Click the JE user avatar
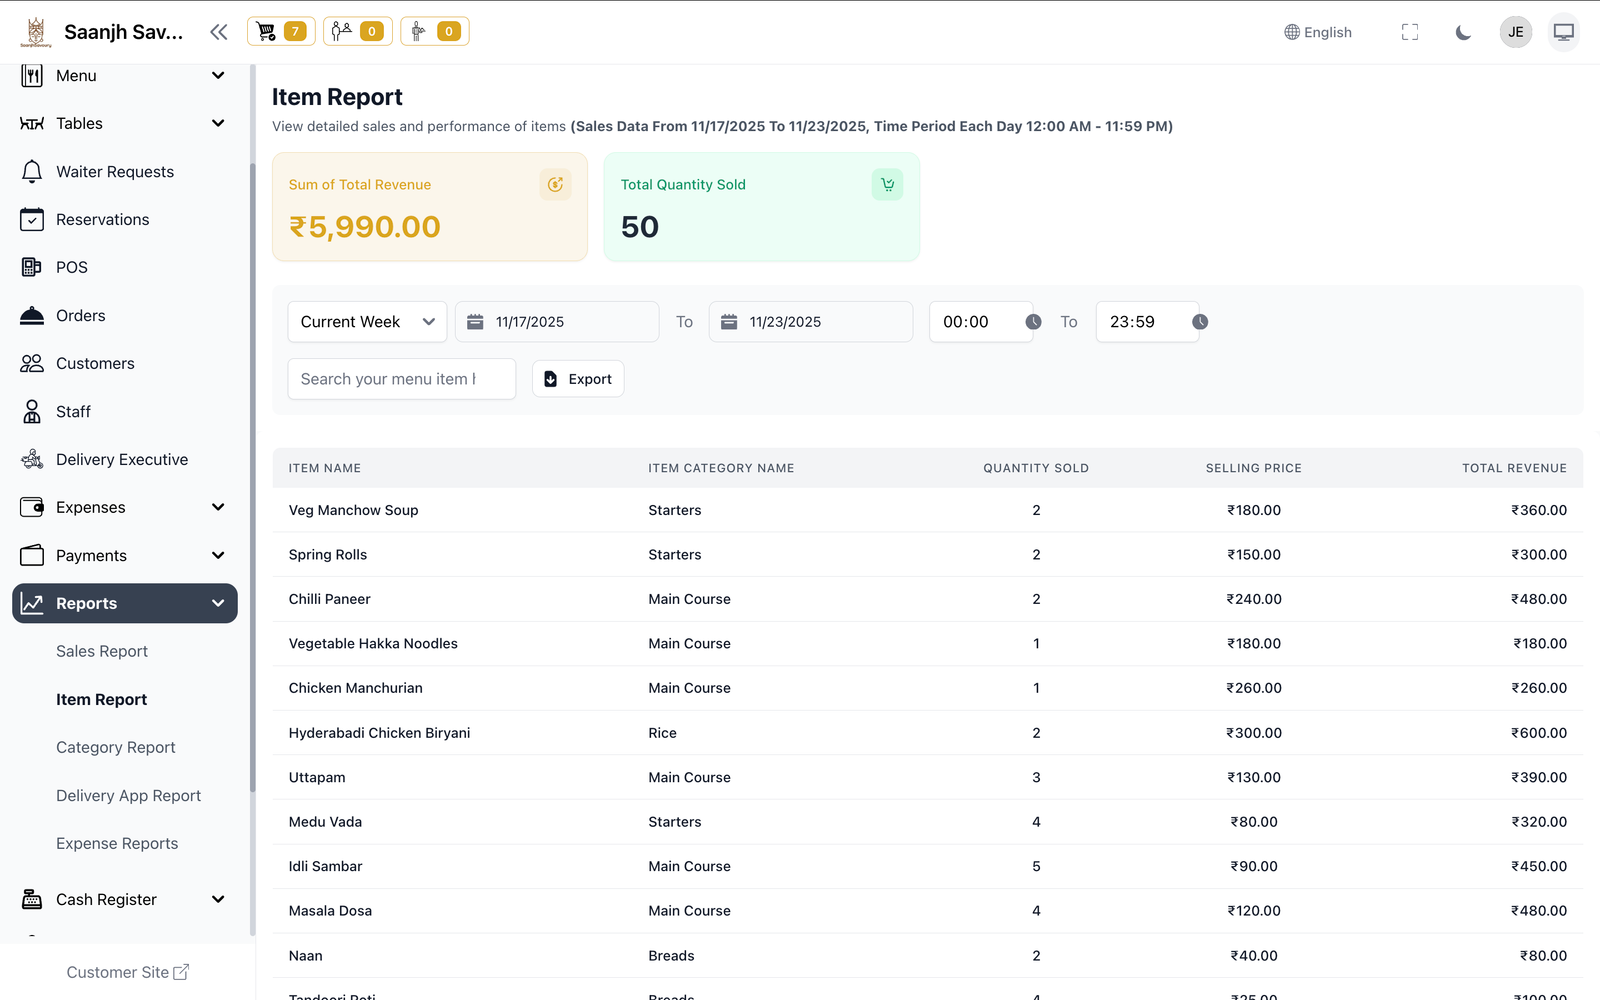The image size is (1600, 1000). [x=1516, y=32]
